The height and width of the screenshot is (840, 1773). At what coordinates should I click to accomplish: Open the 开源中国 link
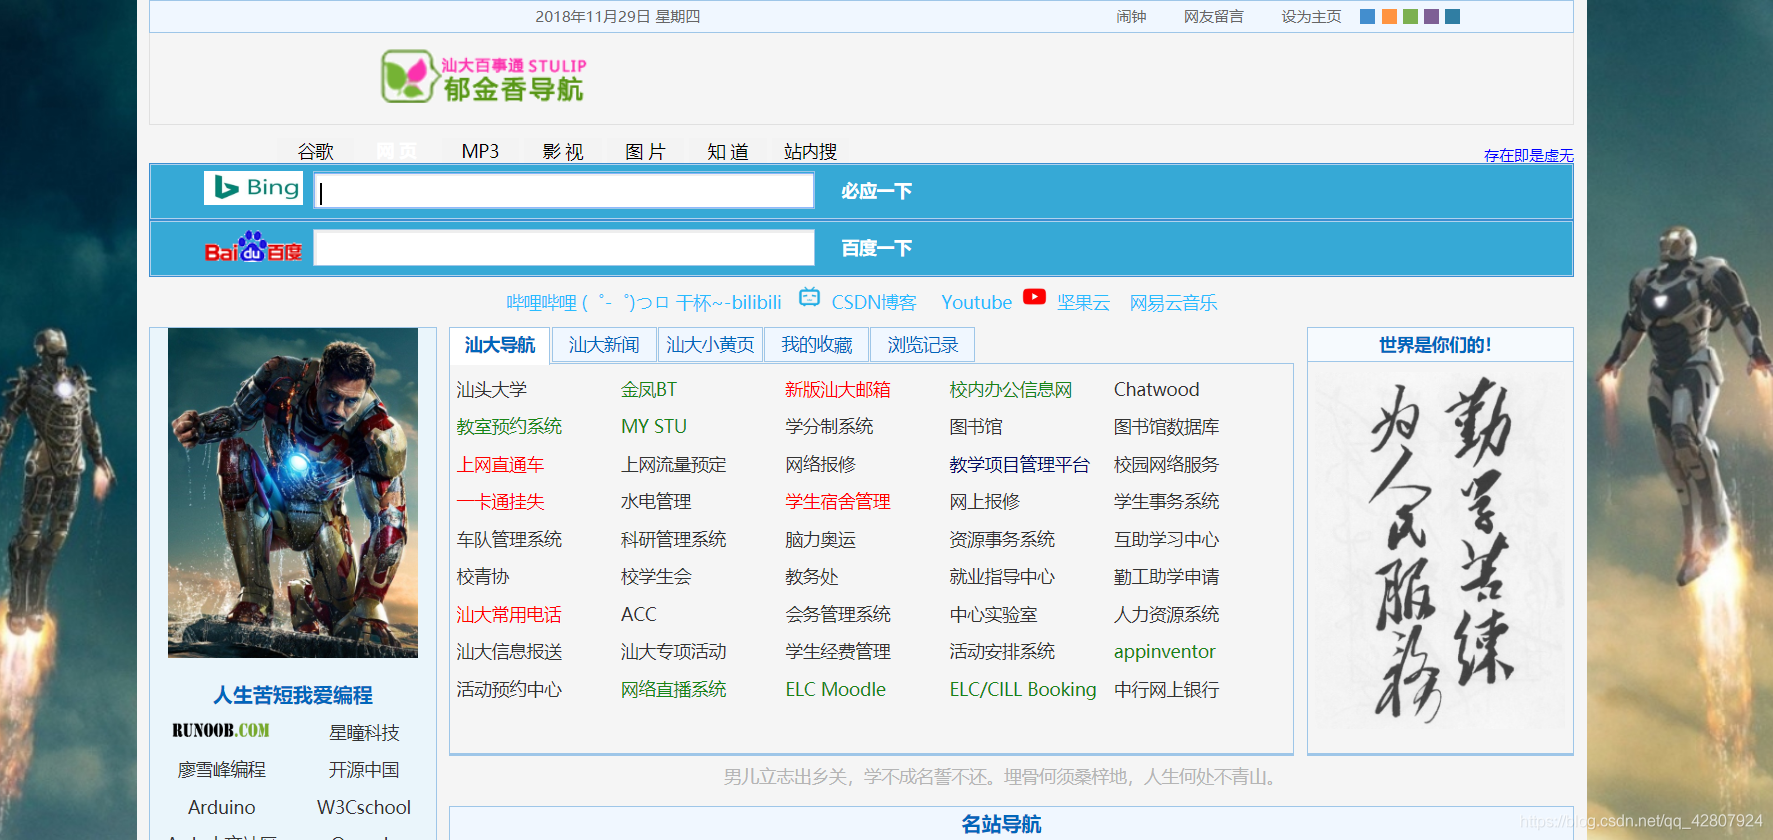(x=364, y=769)
